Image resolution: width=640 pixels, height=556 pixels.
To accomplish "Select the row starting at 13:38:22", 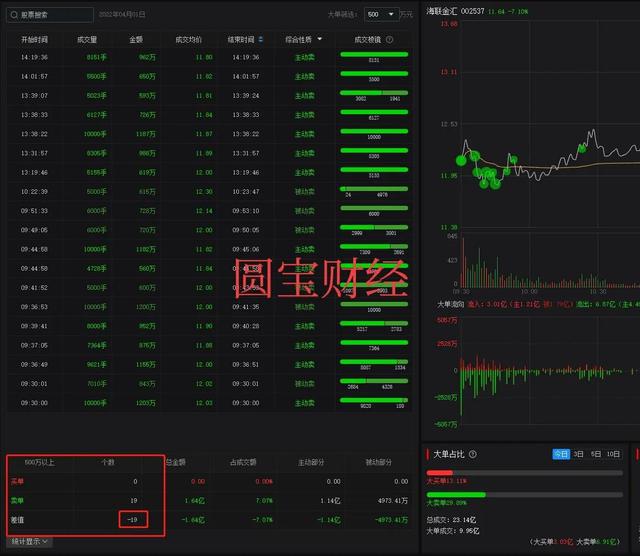I will click(209, 134).
